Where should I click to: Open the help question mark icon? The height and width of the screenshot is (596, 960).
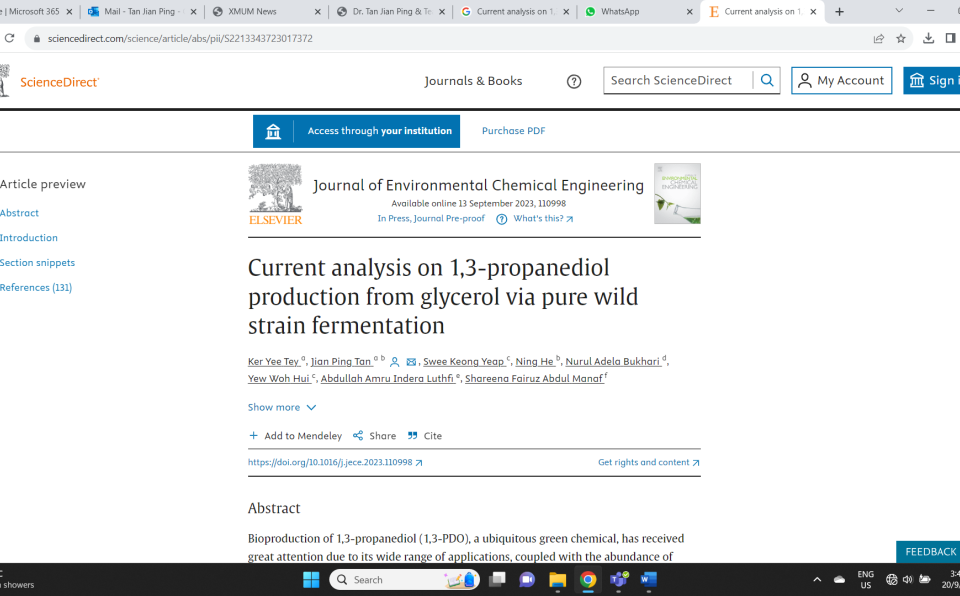[574, 81]
